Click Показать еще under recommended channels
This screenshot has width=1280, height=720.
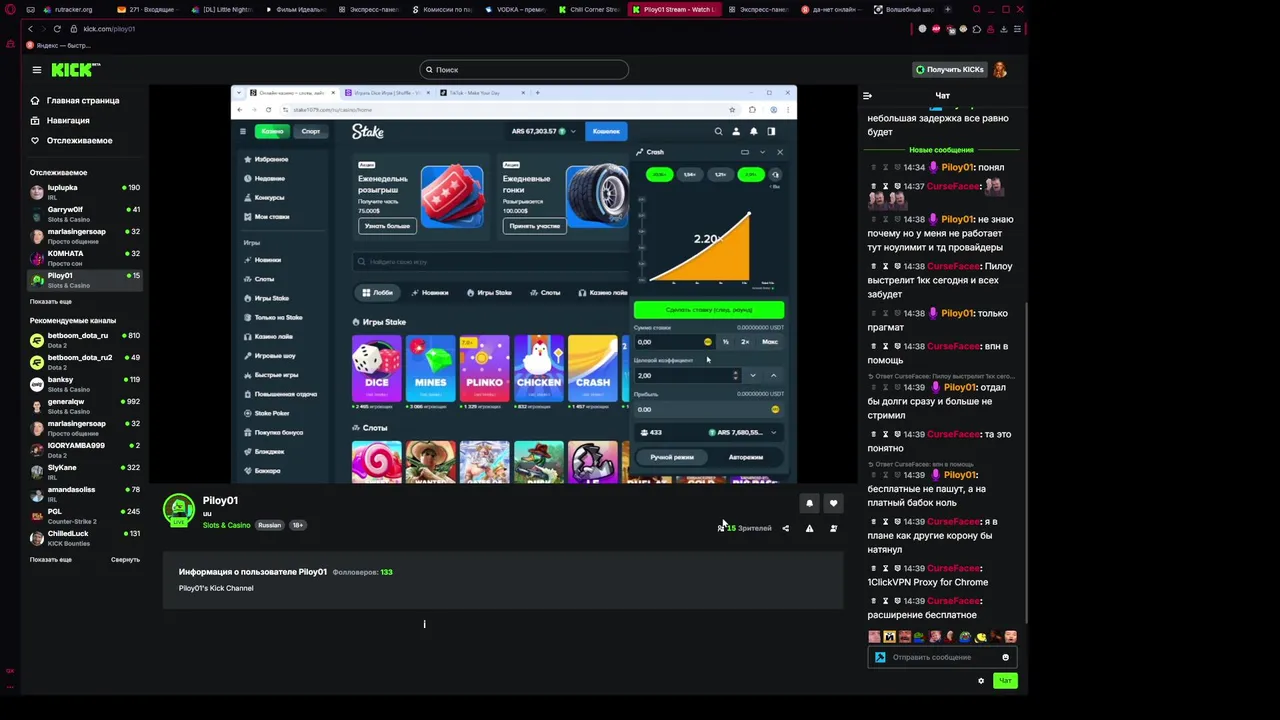(51, 559)
